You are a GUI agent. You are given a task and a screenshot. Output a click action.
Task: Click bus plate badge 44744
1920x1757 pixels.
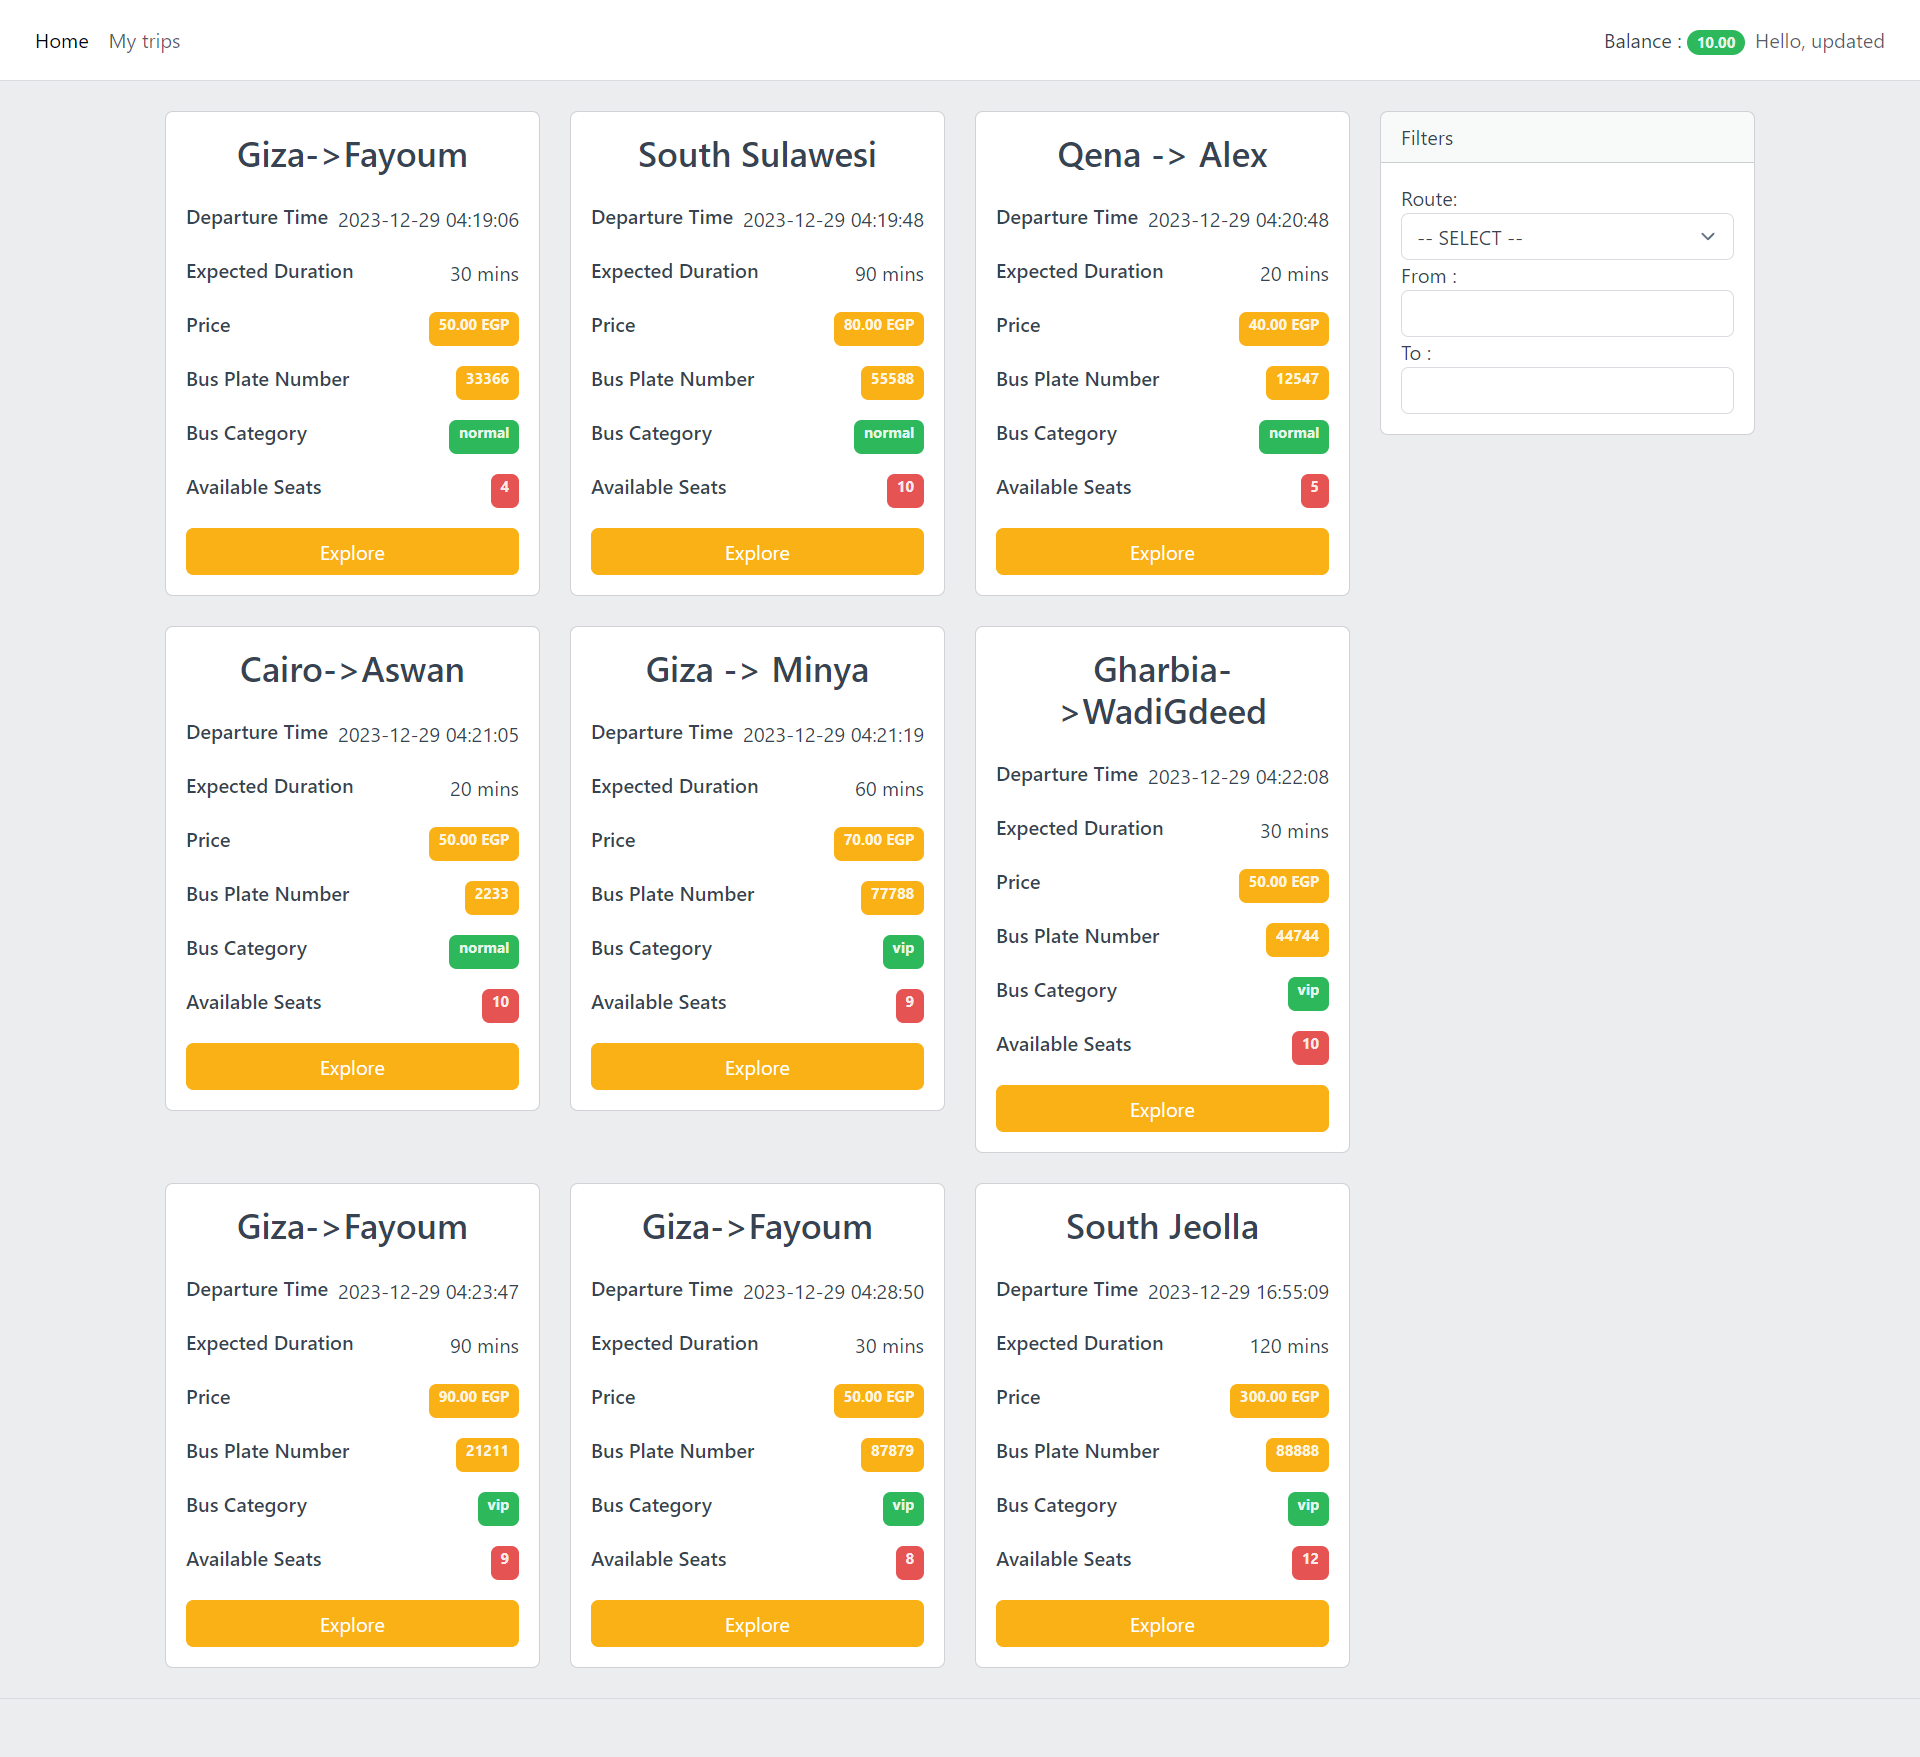pos(1296,937)
